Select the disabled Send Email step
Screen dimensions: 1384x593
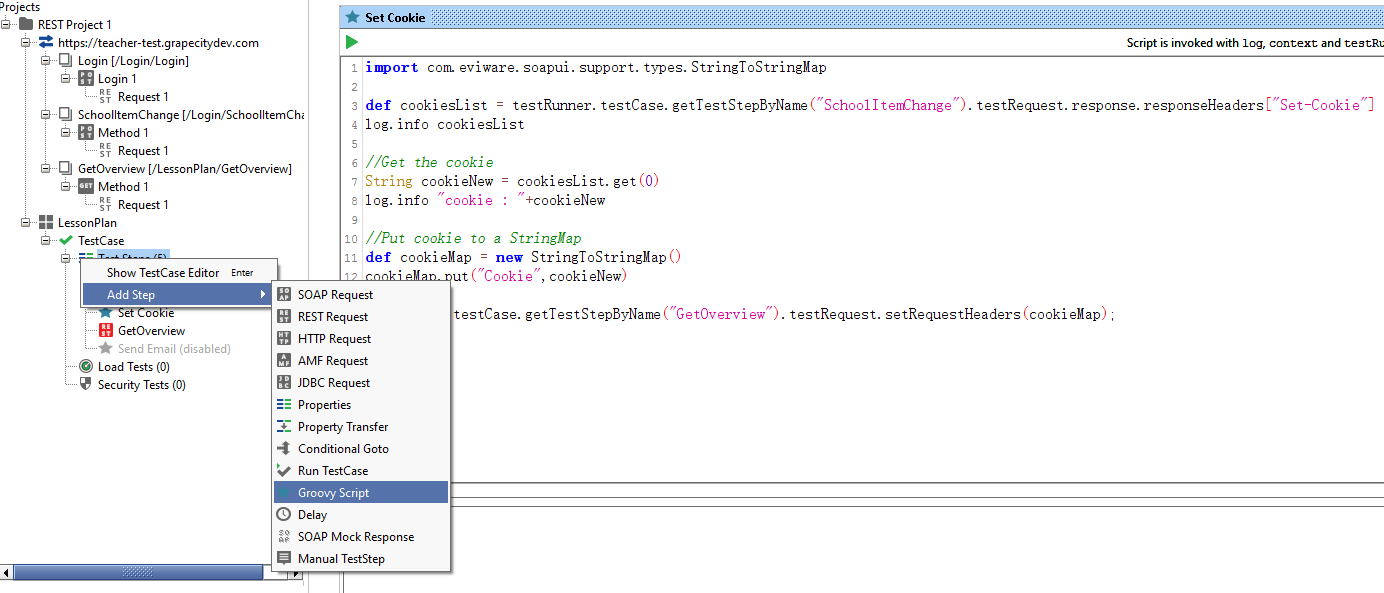coord(174,349)
